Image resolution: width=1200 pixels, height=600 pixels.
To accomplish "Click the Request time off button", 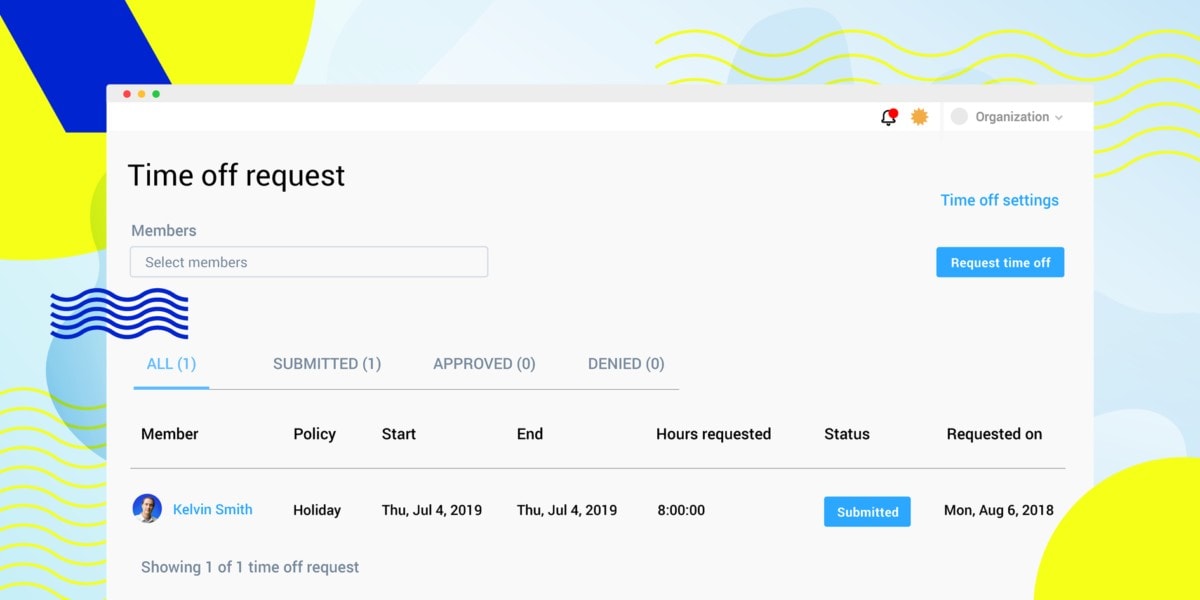I will pos(1000,262).
